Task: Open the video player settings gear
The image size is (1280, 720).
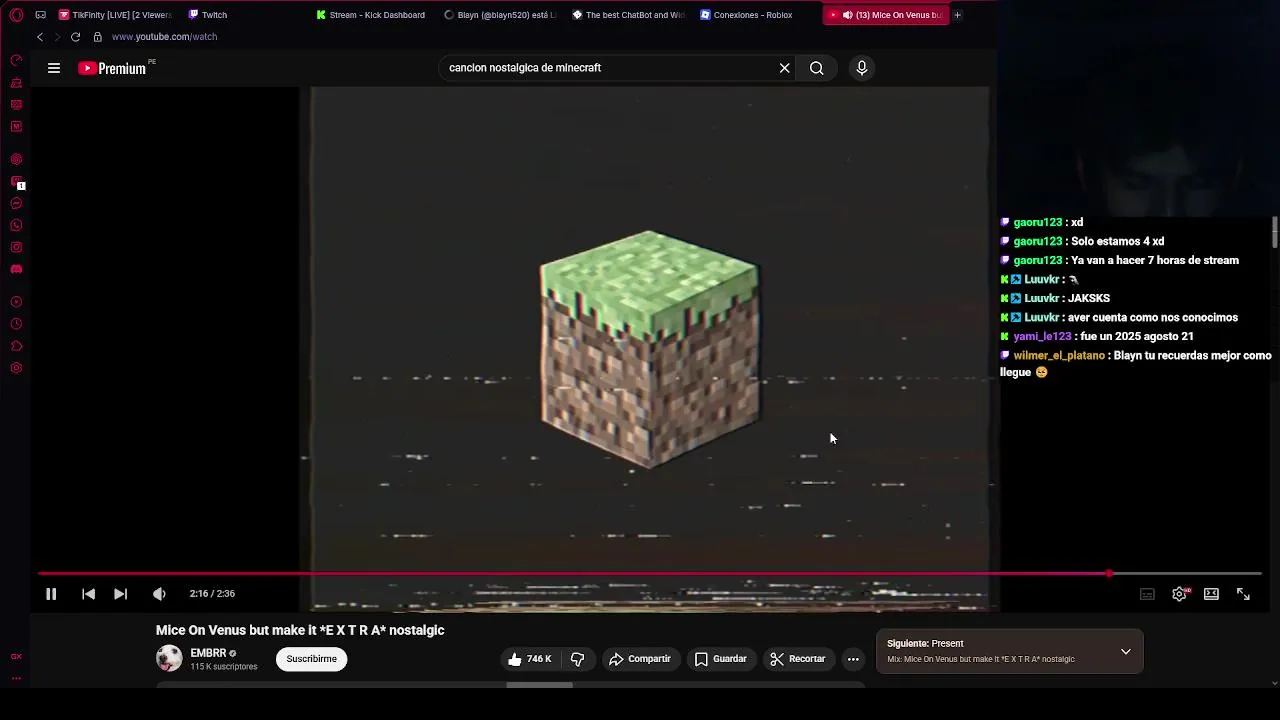Action: point(1180,594)
